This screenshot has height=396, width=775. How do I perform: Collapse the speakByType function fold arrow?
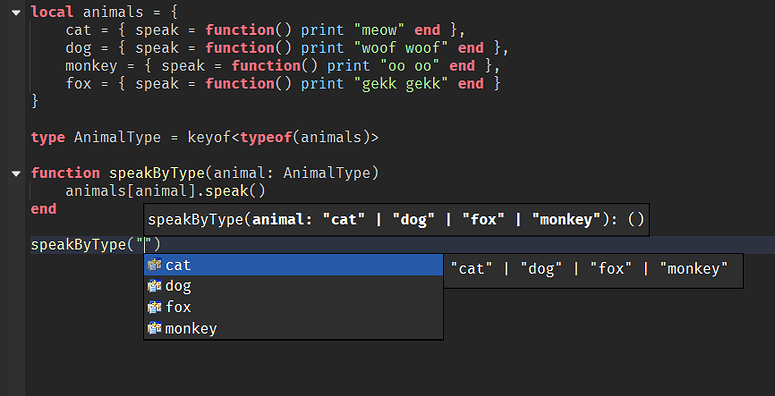coord(16,174)
